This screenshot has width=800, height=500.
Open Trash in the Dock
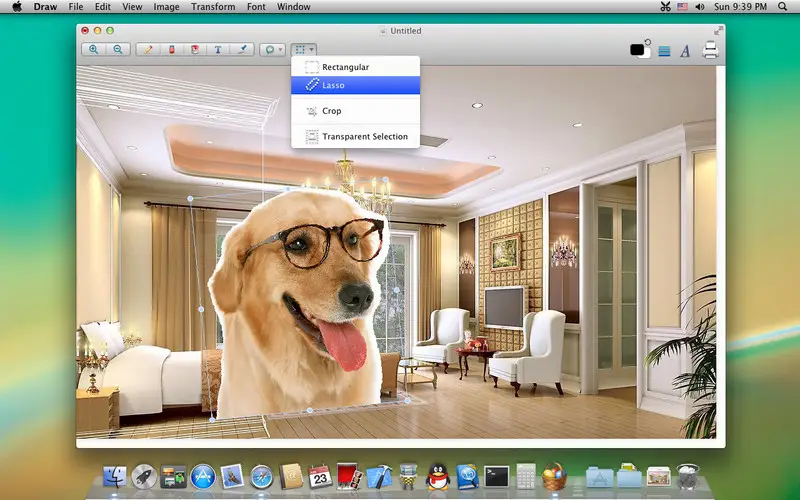click(688, 477)
